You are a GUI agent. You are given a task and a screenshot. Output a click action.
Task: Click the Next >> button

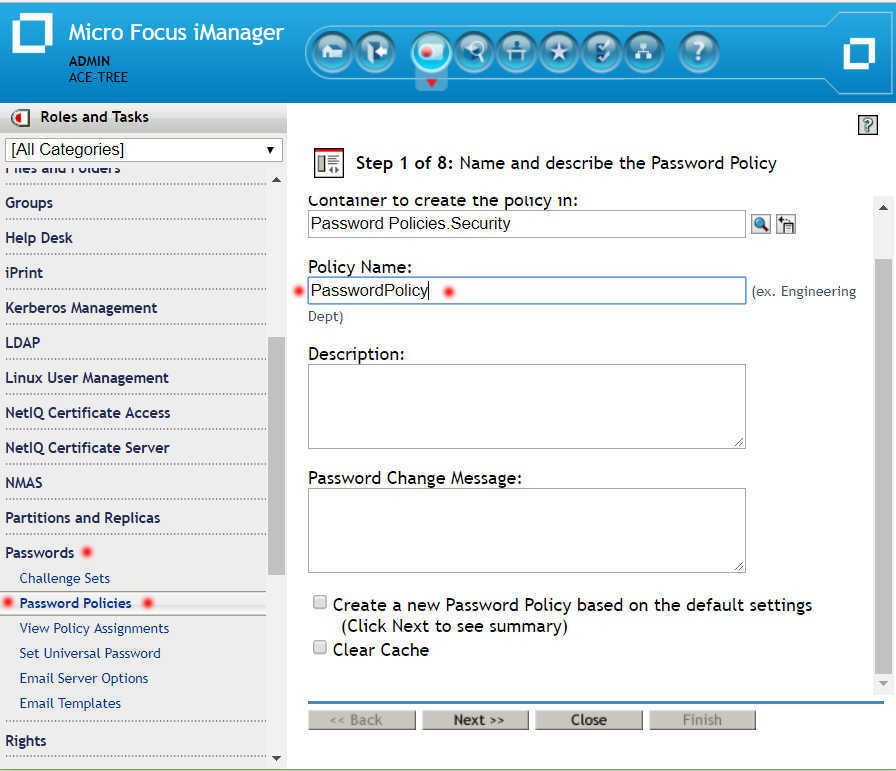pos(475,720)
